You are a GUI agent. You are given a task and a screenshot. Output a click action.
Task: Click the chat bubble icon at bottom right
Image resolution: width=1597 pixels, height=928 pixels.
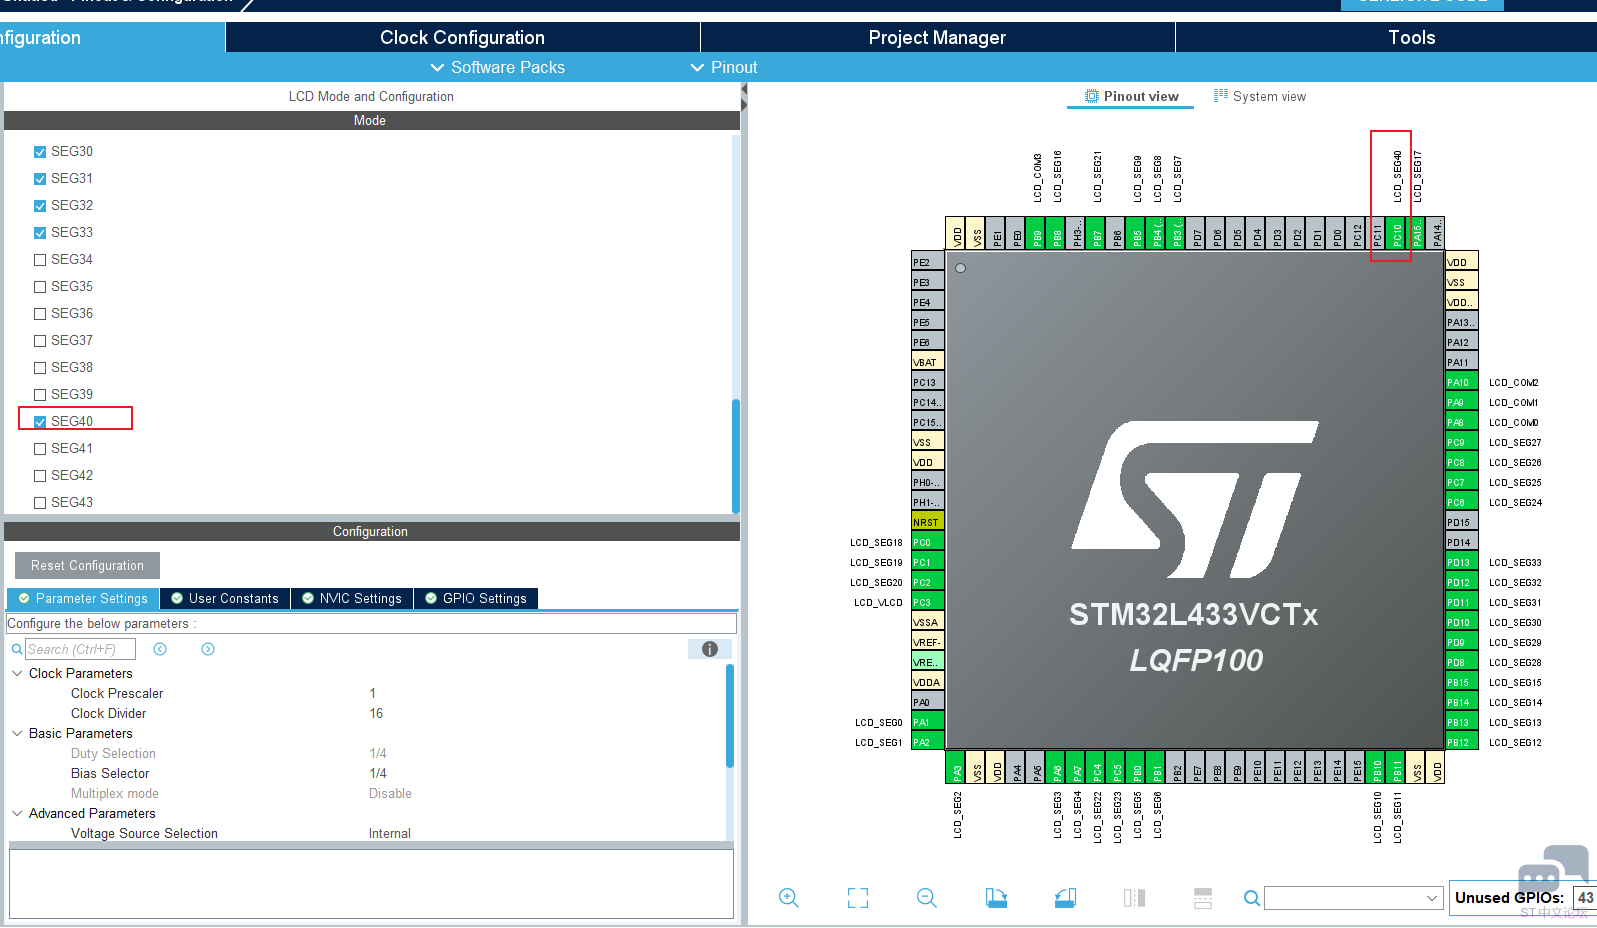coord(1552,871)
